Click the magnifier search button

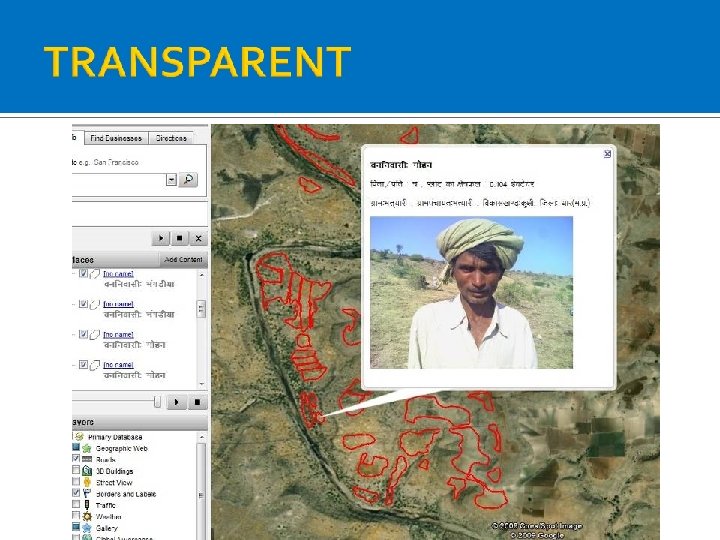tap(188, 180)
